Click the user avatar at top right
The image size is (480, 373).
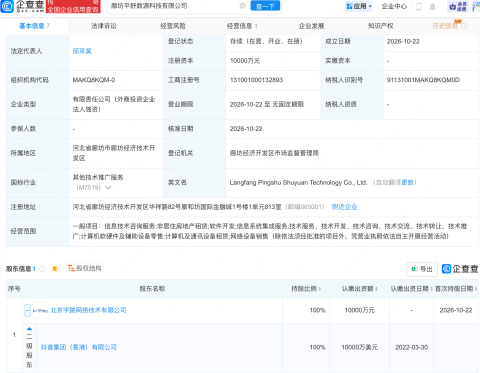476,6
